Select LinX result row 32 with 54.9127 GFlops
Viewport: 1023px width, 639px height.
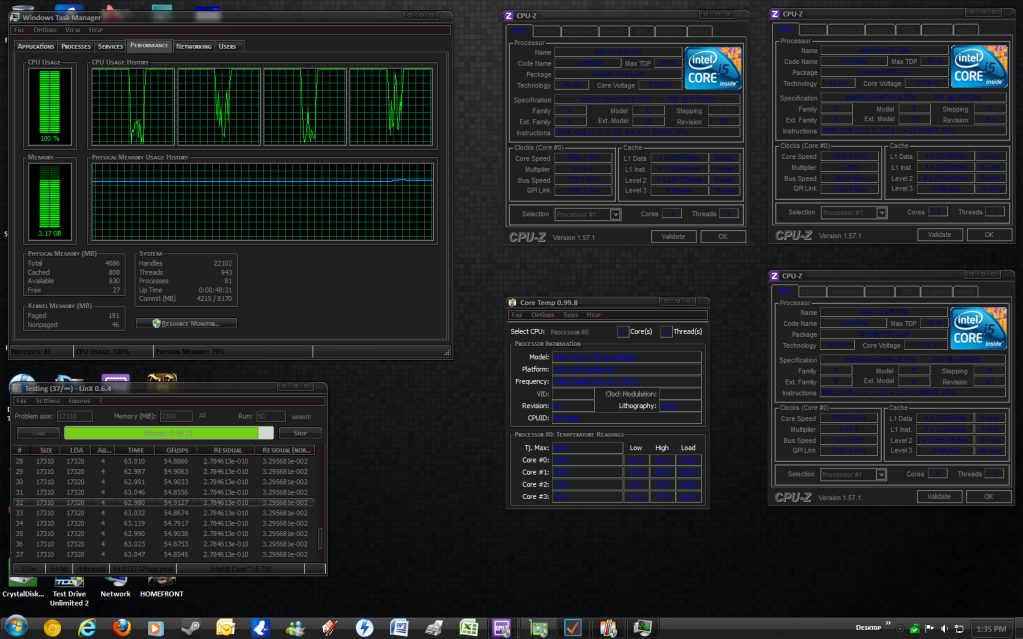tap(163, 503)
